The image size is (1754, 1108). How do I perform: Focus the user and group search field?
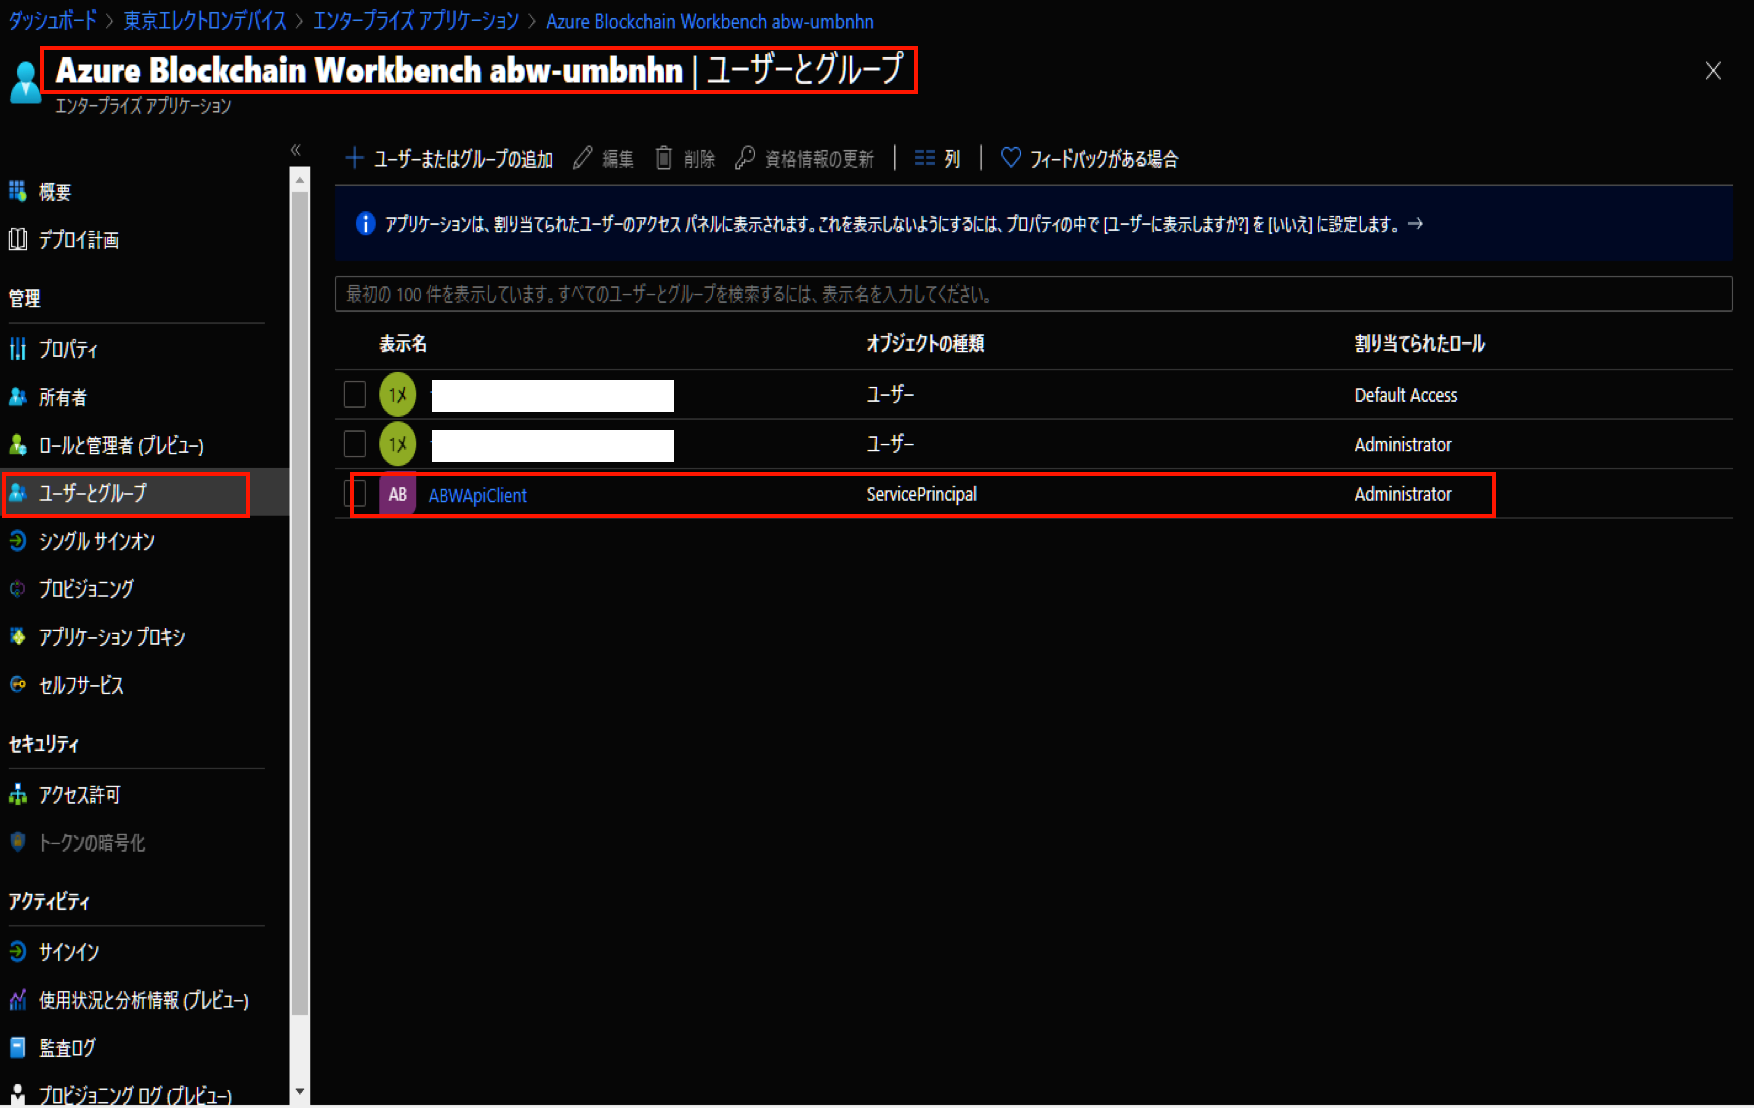pos(1033,294)
